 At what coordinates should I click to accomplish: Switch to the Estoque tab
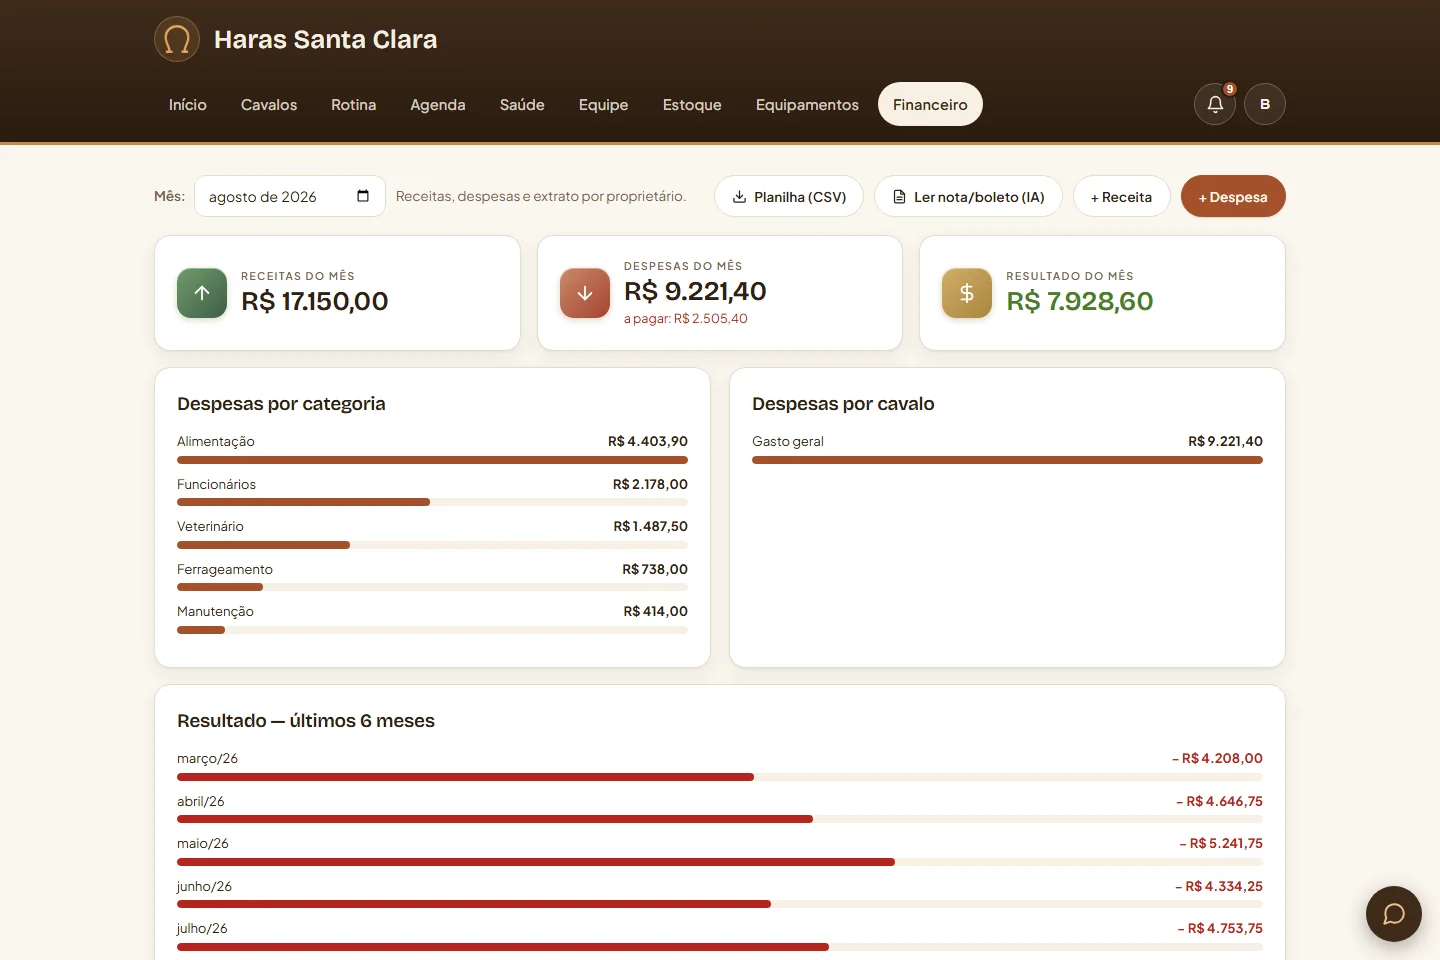692,104
